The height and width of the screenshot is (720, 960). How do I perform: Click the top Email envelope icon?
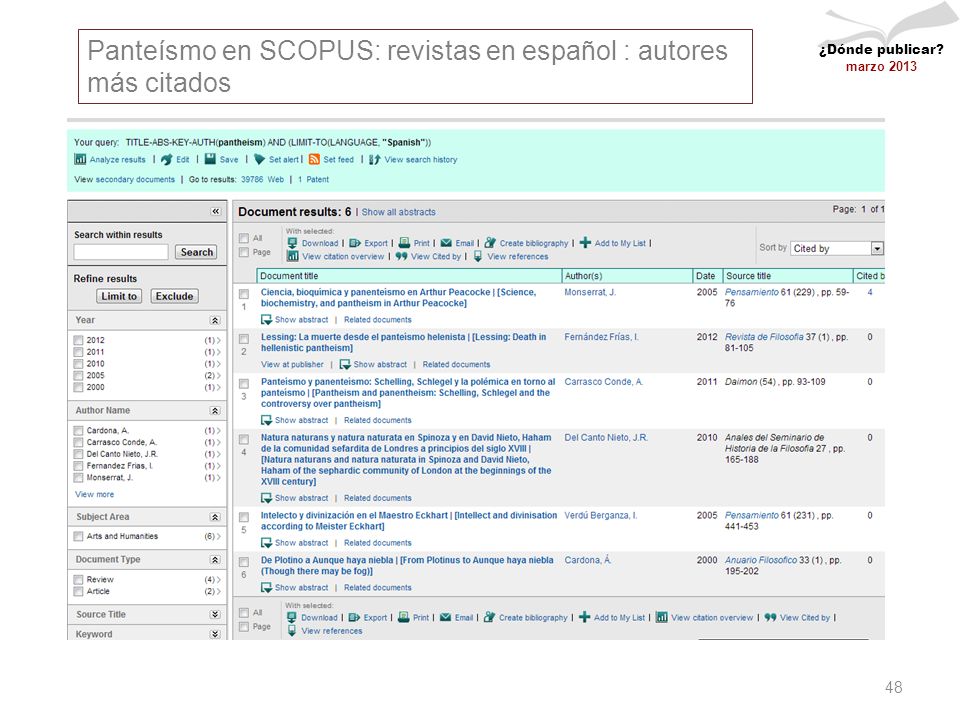[446, 243]
